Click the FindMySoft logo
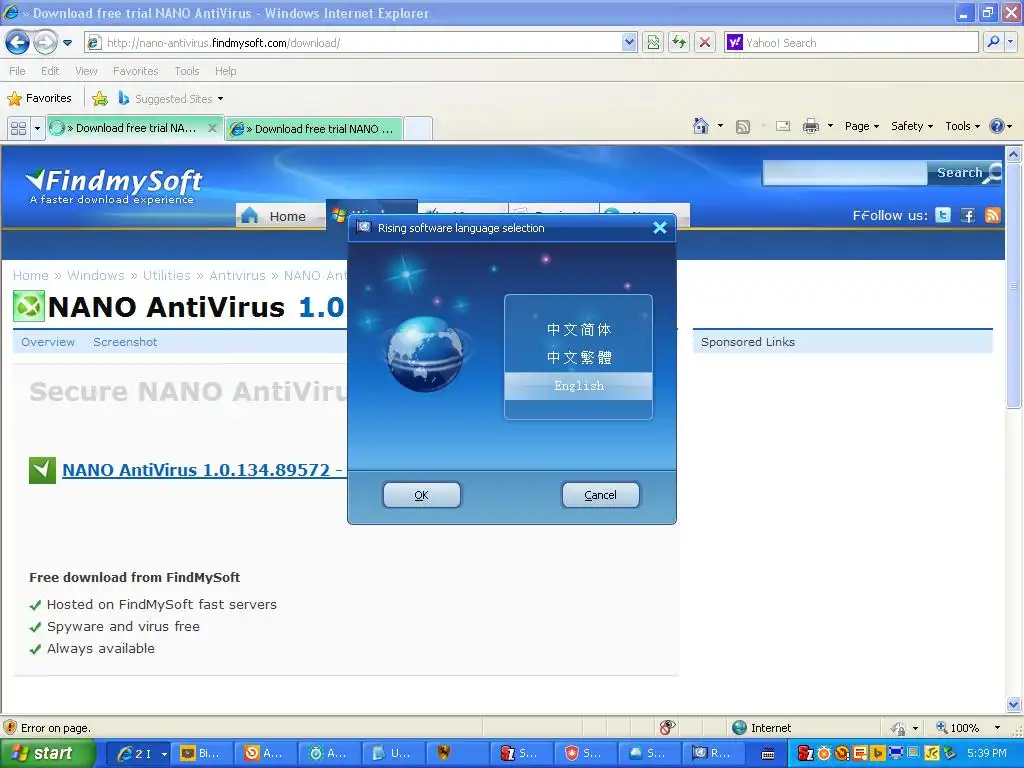Screen dimensions: 1024x768 pos(114,185)
